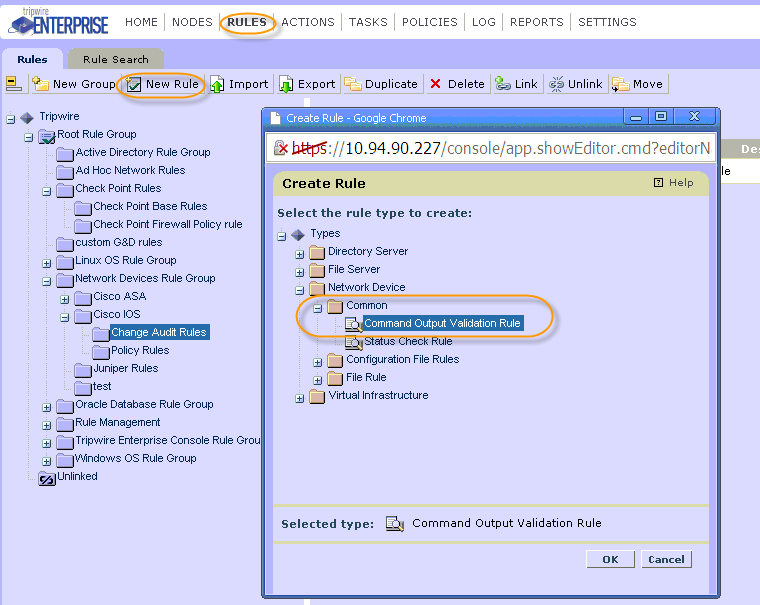Click the Unlink rule icon
This screenshot has width=760, height=605.
click(x=556, y=85)
